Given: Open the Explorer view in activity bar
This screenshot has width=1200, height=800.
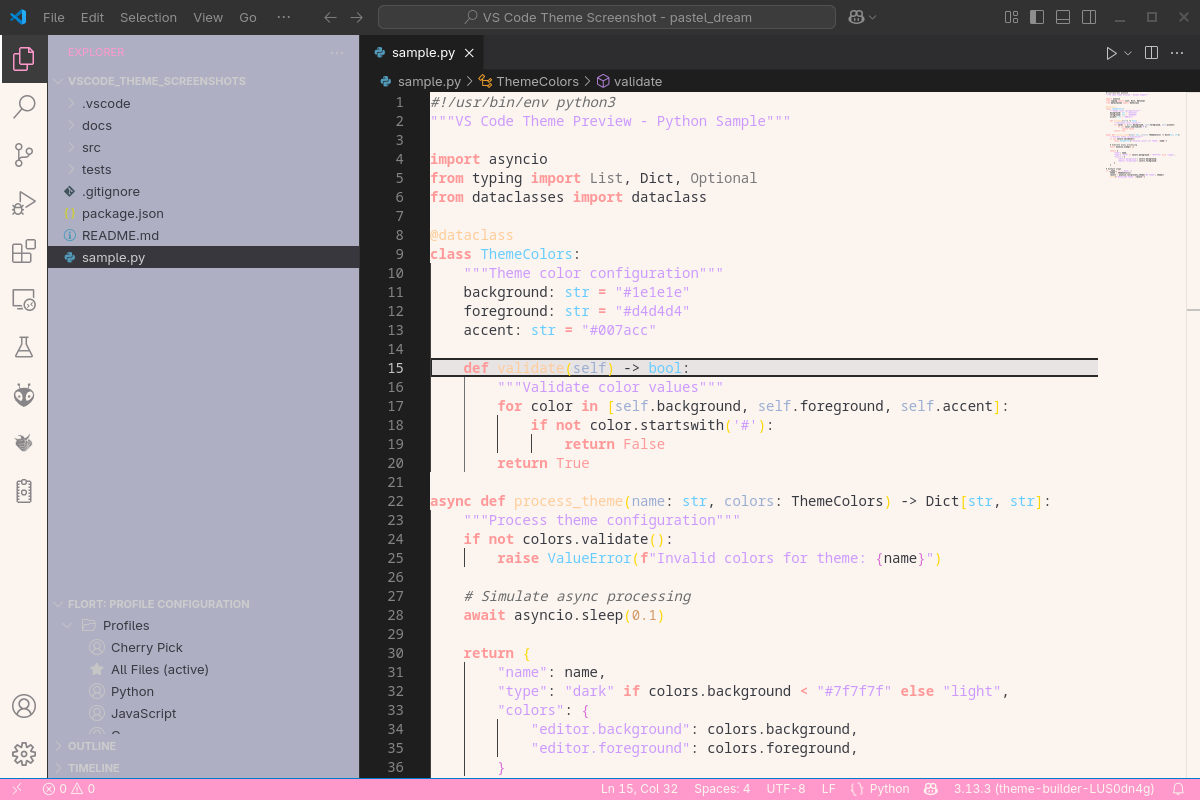Looking at the screenshot, I should pos(24,59).
